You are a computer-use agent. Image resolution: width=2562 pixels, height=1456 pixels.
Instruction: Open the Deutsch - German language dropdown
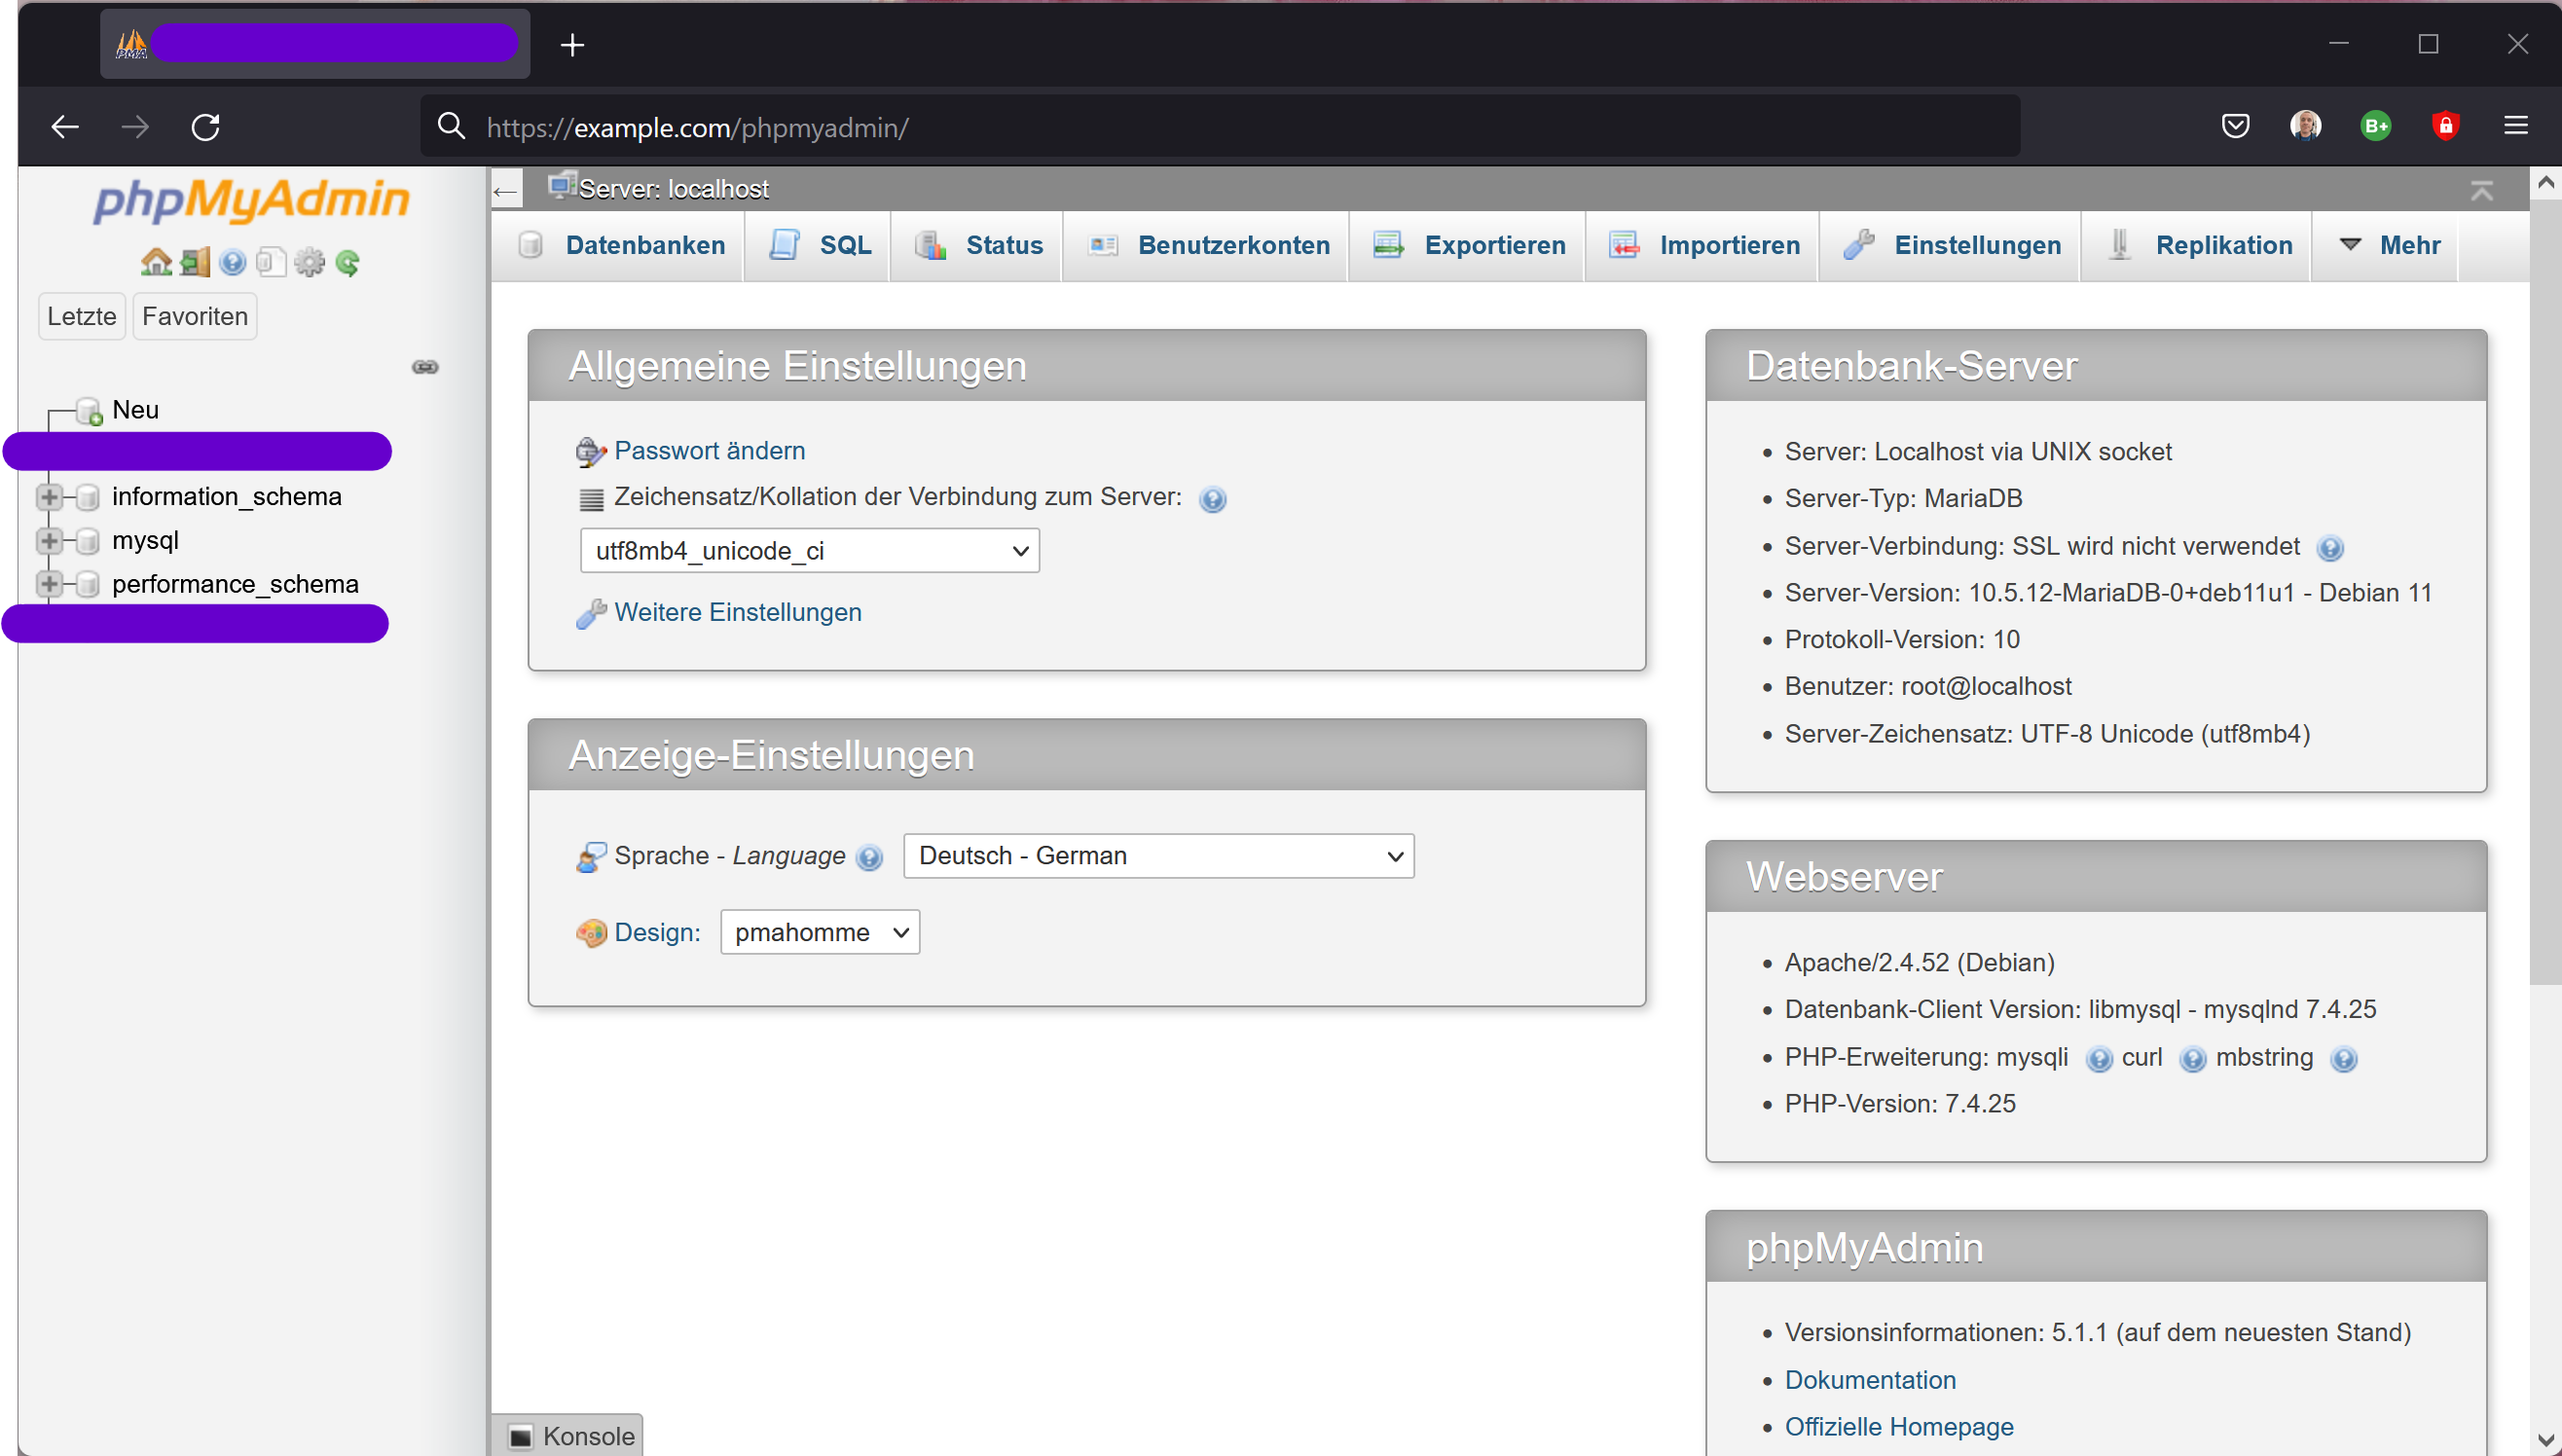click(x=1158, y=856)
